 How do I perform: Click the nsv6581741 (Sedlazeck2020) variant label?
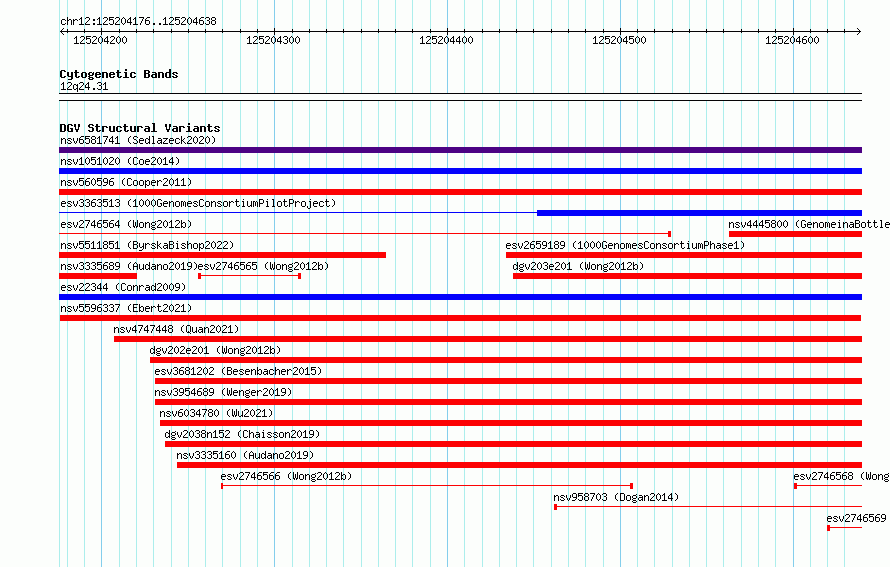tap(138, 140)
